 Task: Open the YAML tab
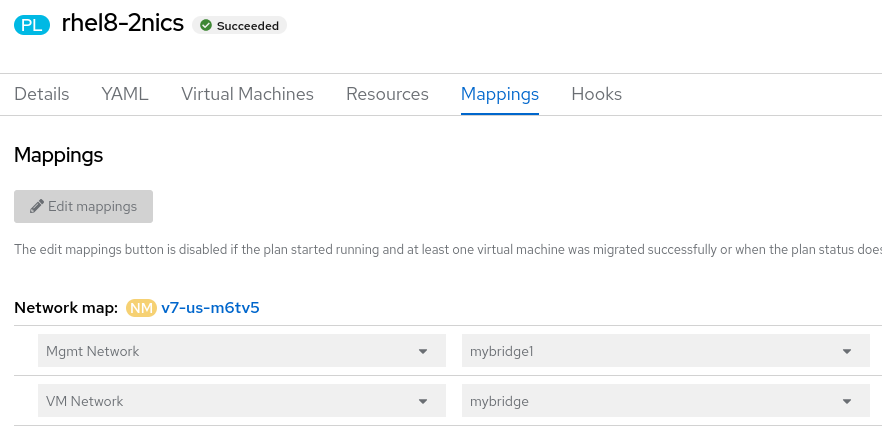pos(125,94)
